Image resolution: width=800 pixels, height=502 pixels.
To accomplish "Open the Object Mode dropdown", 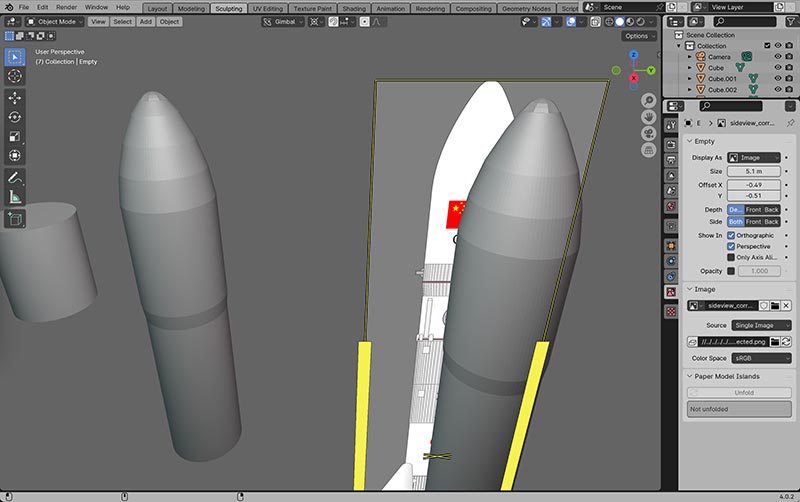I will (x=54, y=21).
